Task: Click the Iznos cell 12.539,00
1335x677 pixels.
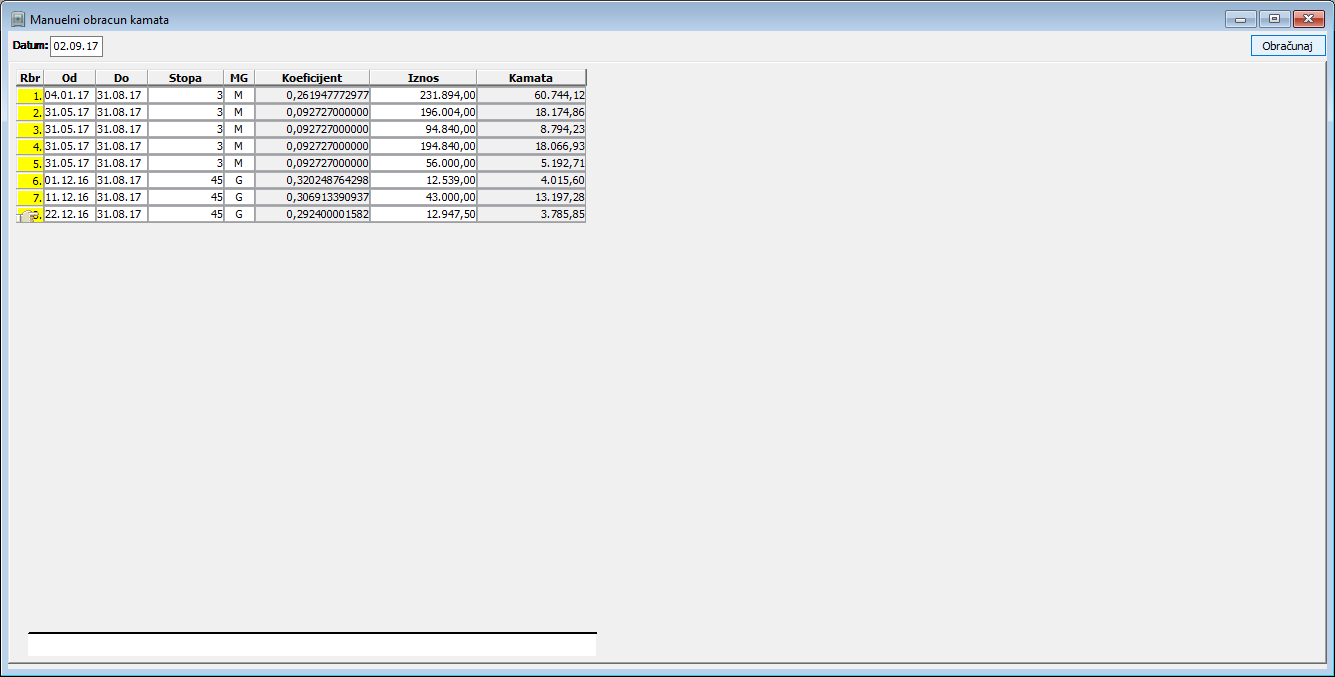Action: tap(423, 180)
